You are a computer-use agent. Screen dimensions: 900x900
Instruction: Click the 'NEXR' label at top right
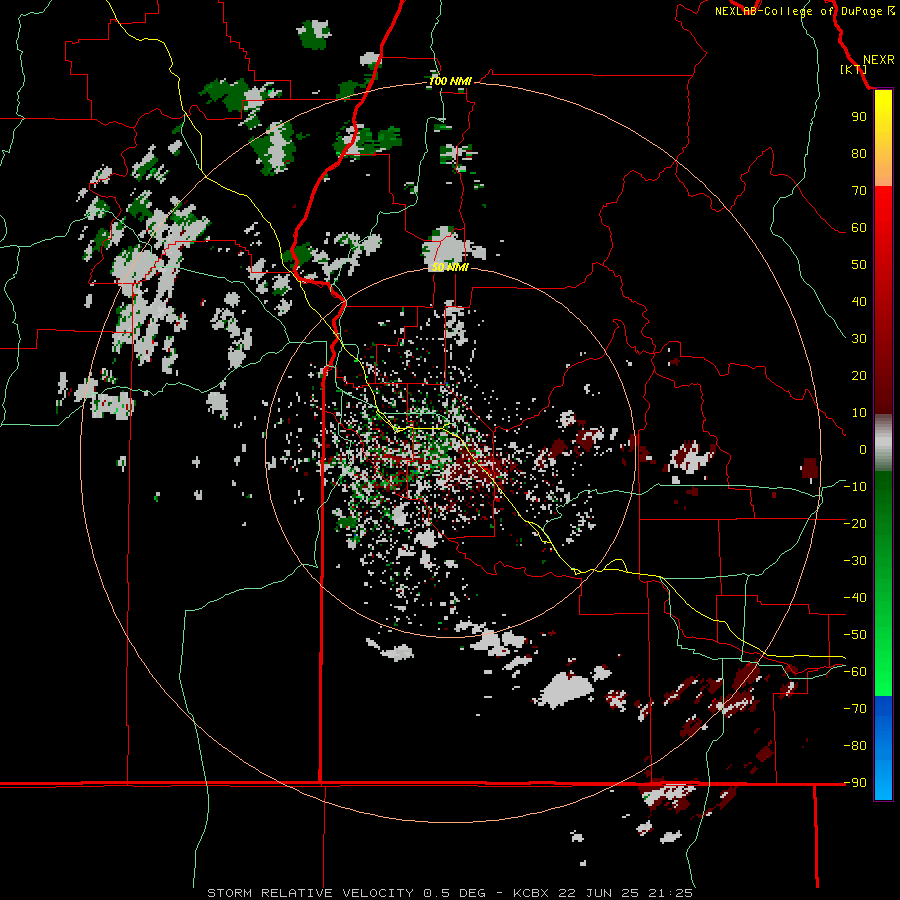[x=879, y=60]
